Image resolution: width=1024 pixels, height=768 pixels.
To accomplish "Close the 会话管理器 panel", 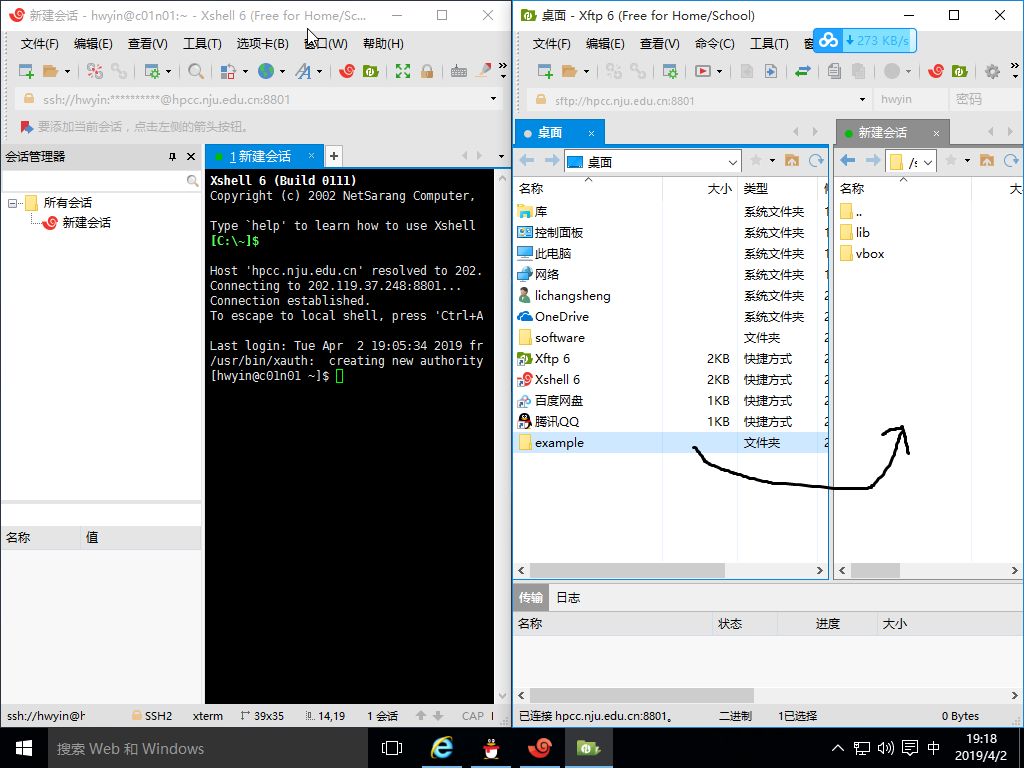I will click(x=191, y=157).
